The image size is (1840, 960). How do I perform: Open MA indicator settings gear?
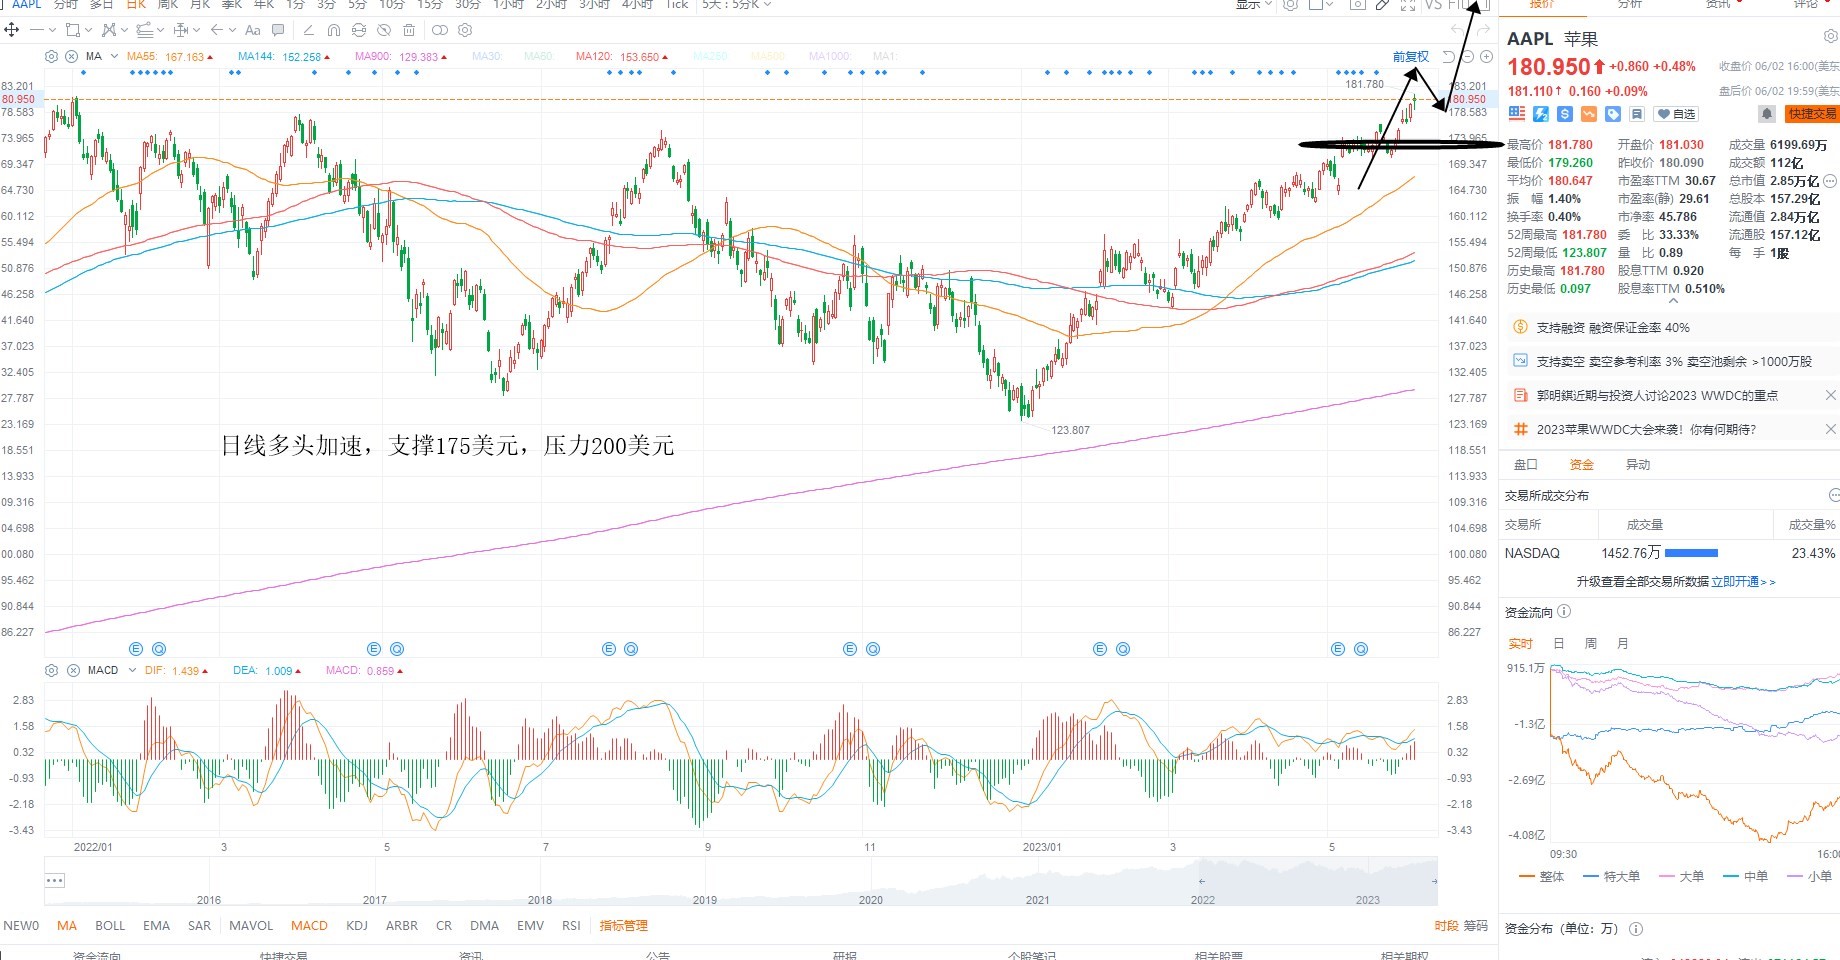(x=52, y=57)
